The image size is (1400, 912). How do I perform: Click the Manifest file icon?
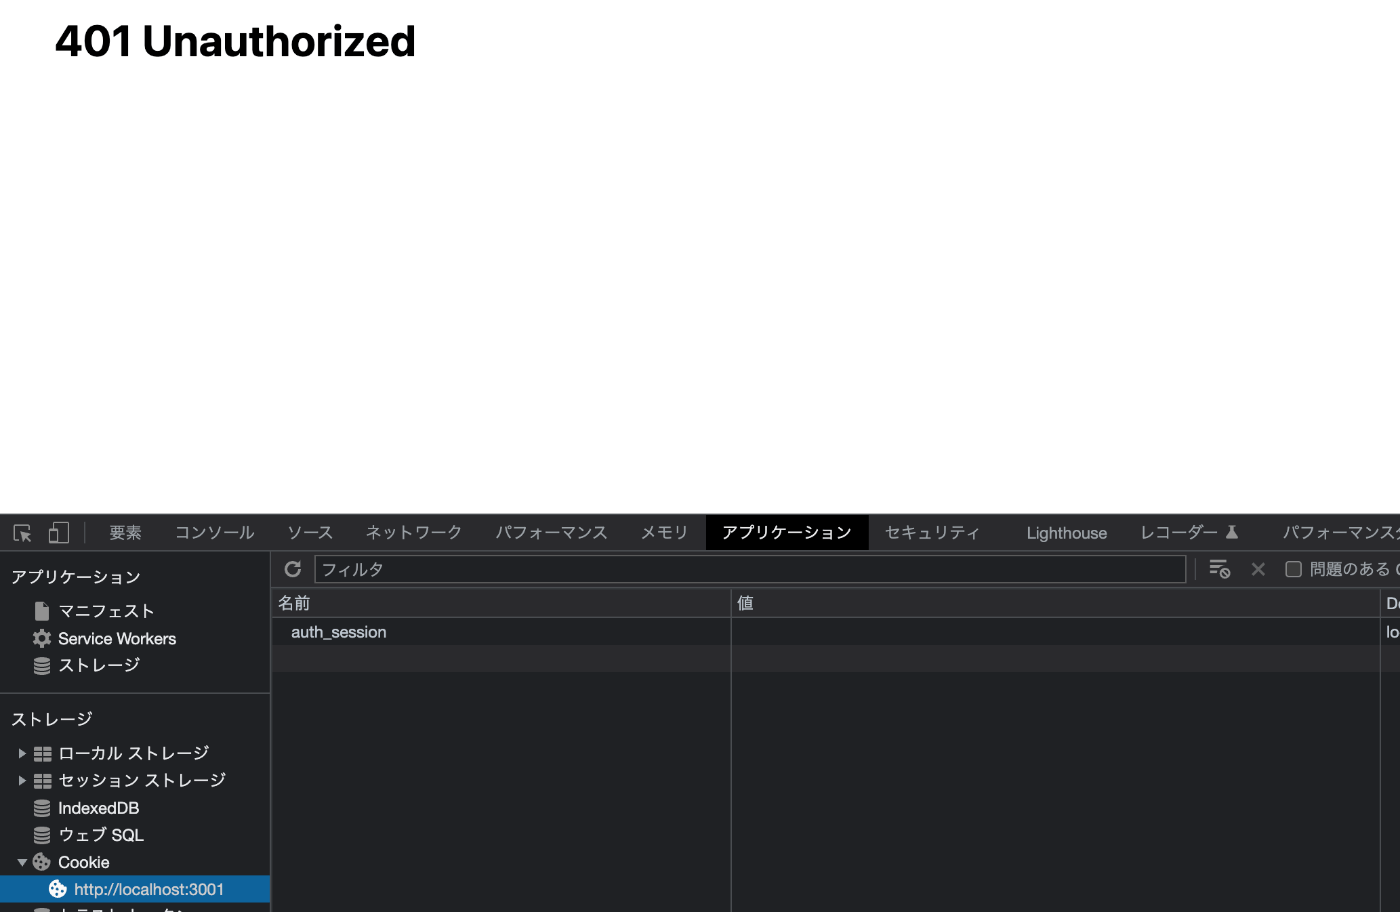[x=42, y=611]
